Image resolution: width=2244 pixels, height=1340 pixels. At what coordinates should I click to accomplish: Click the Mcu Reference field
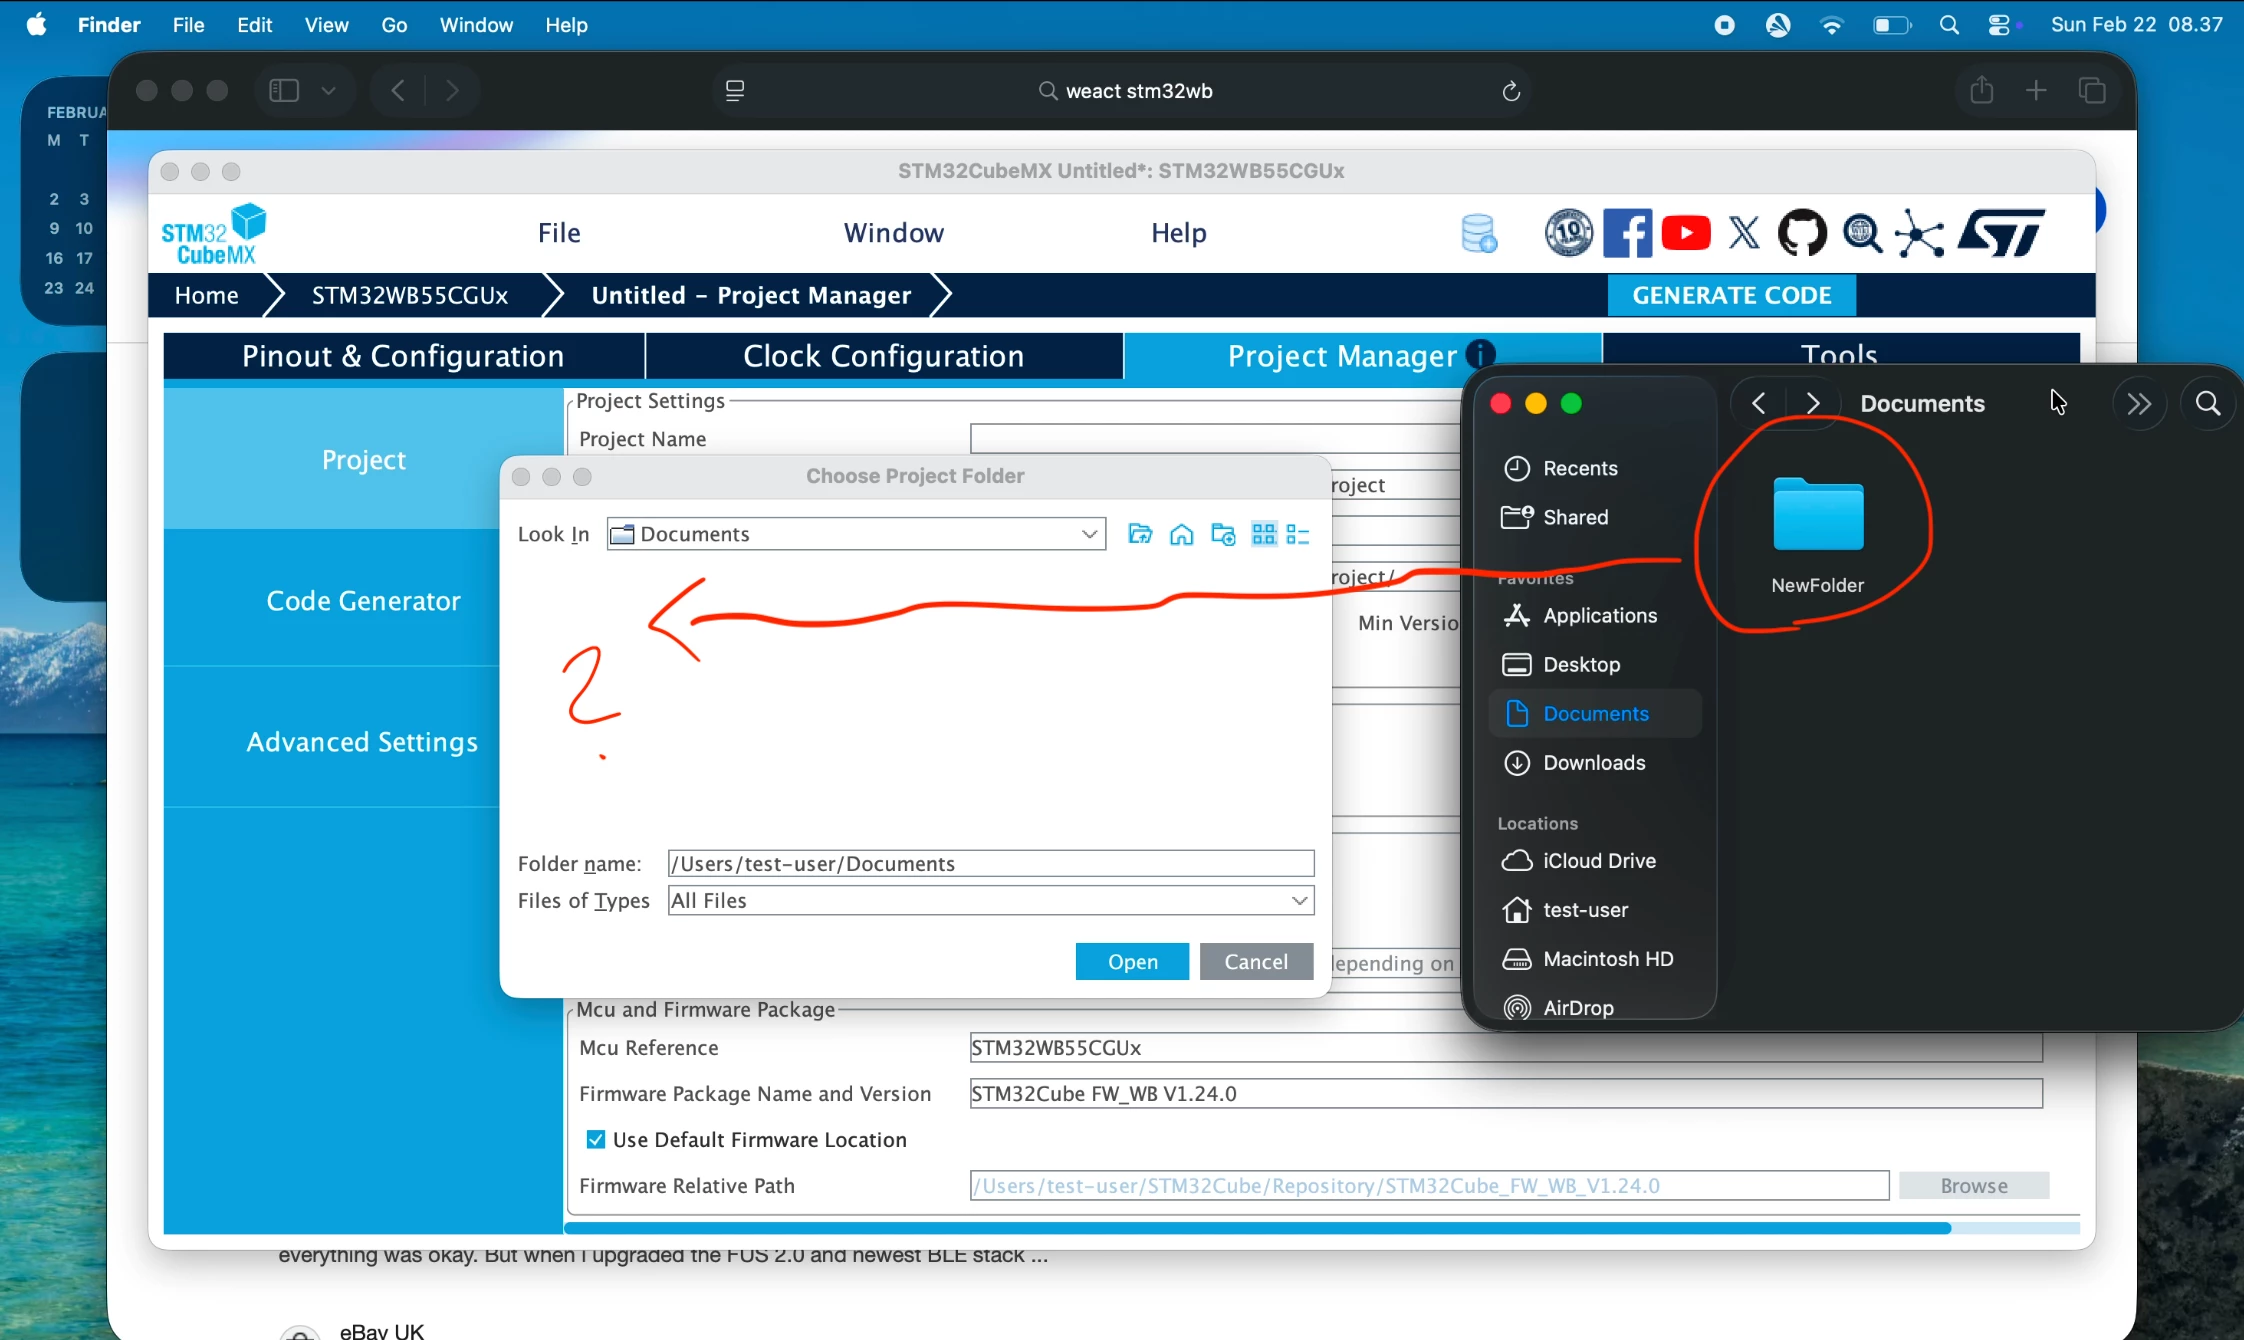point(1506,1047)
